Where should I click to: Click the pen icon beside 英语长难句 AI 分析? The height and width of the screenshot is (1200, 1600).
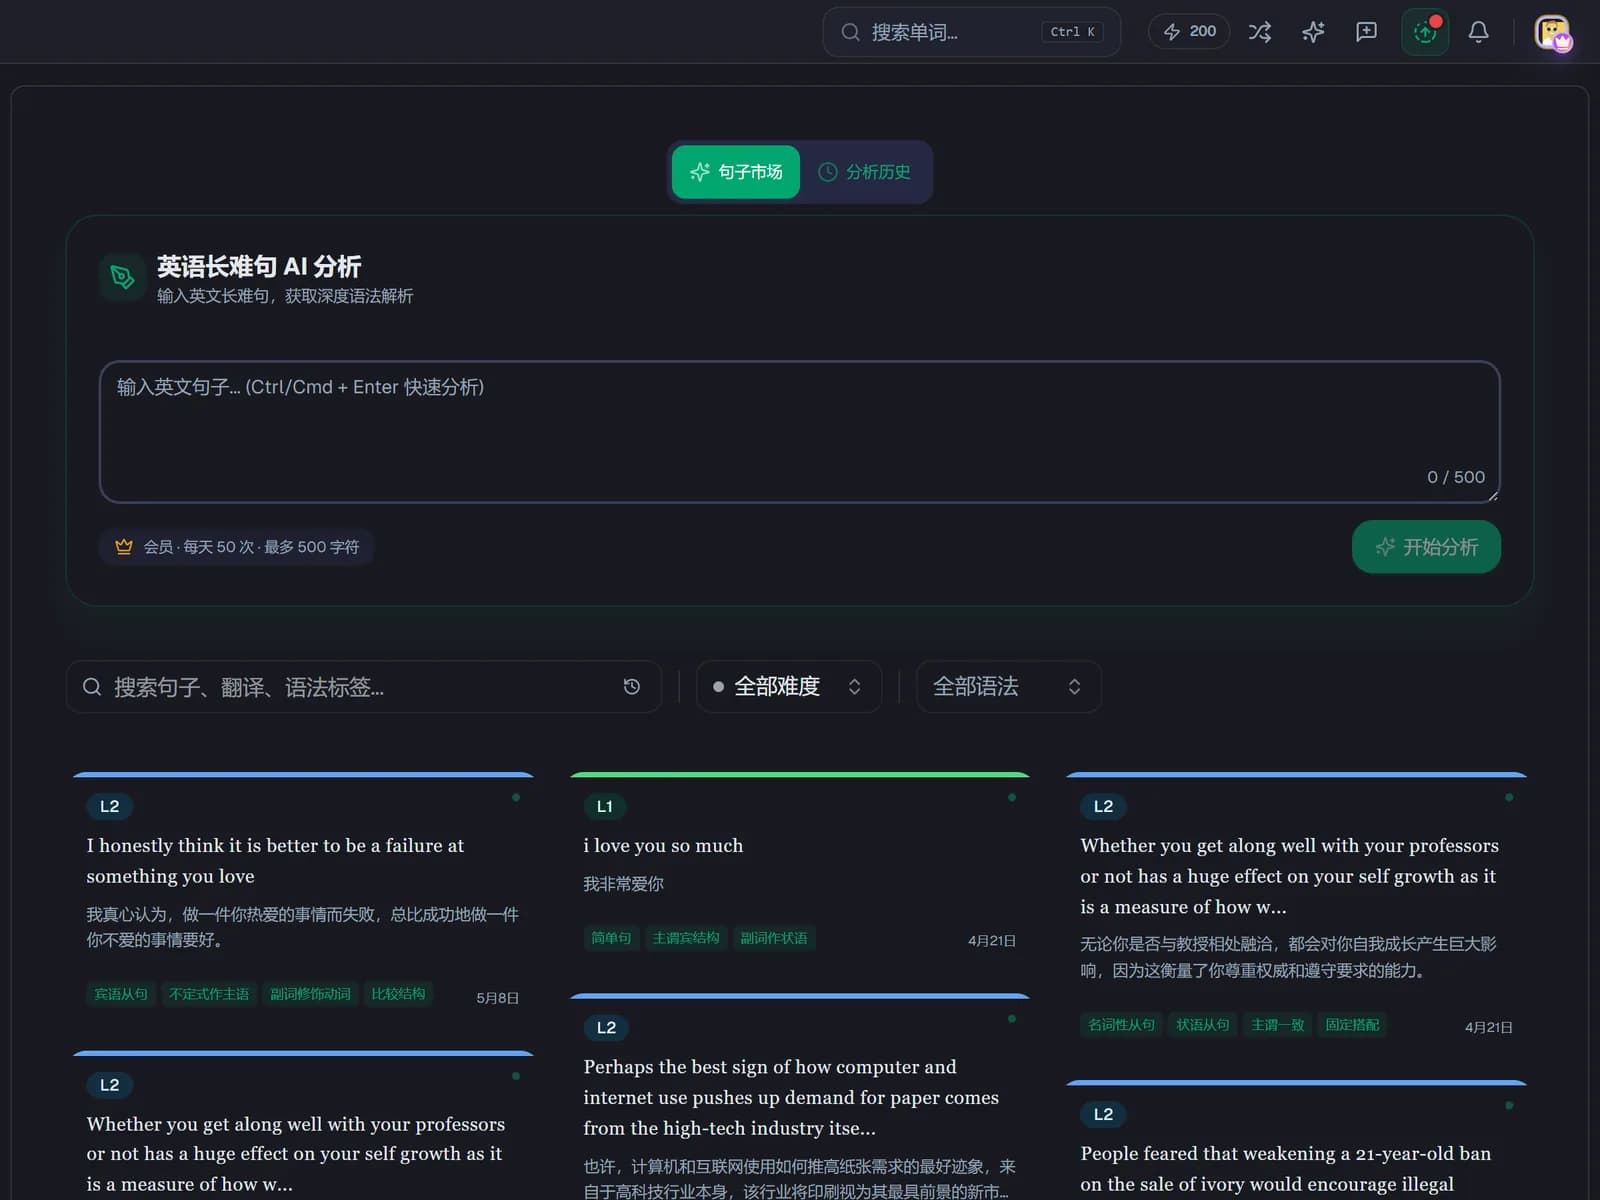(x=123, y=277)
